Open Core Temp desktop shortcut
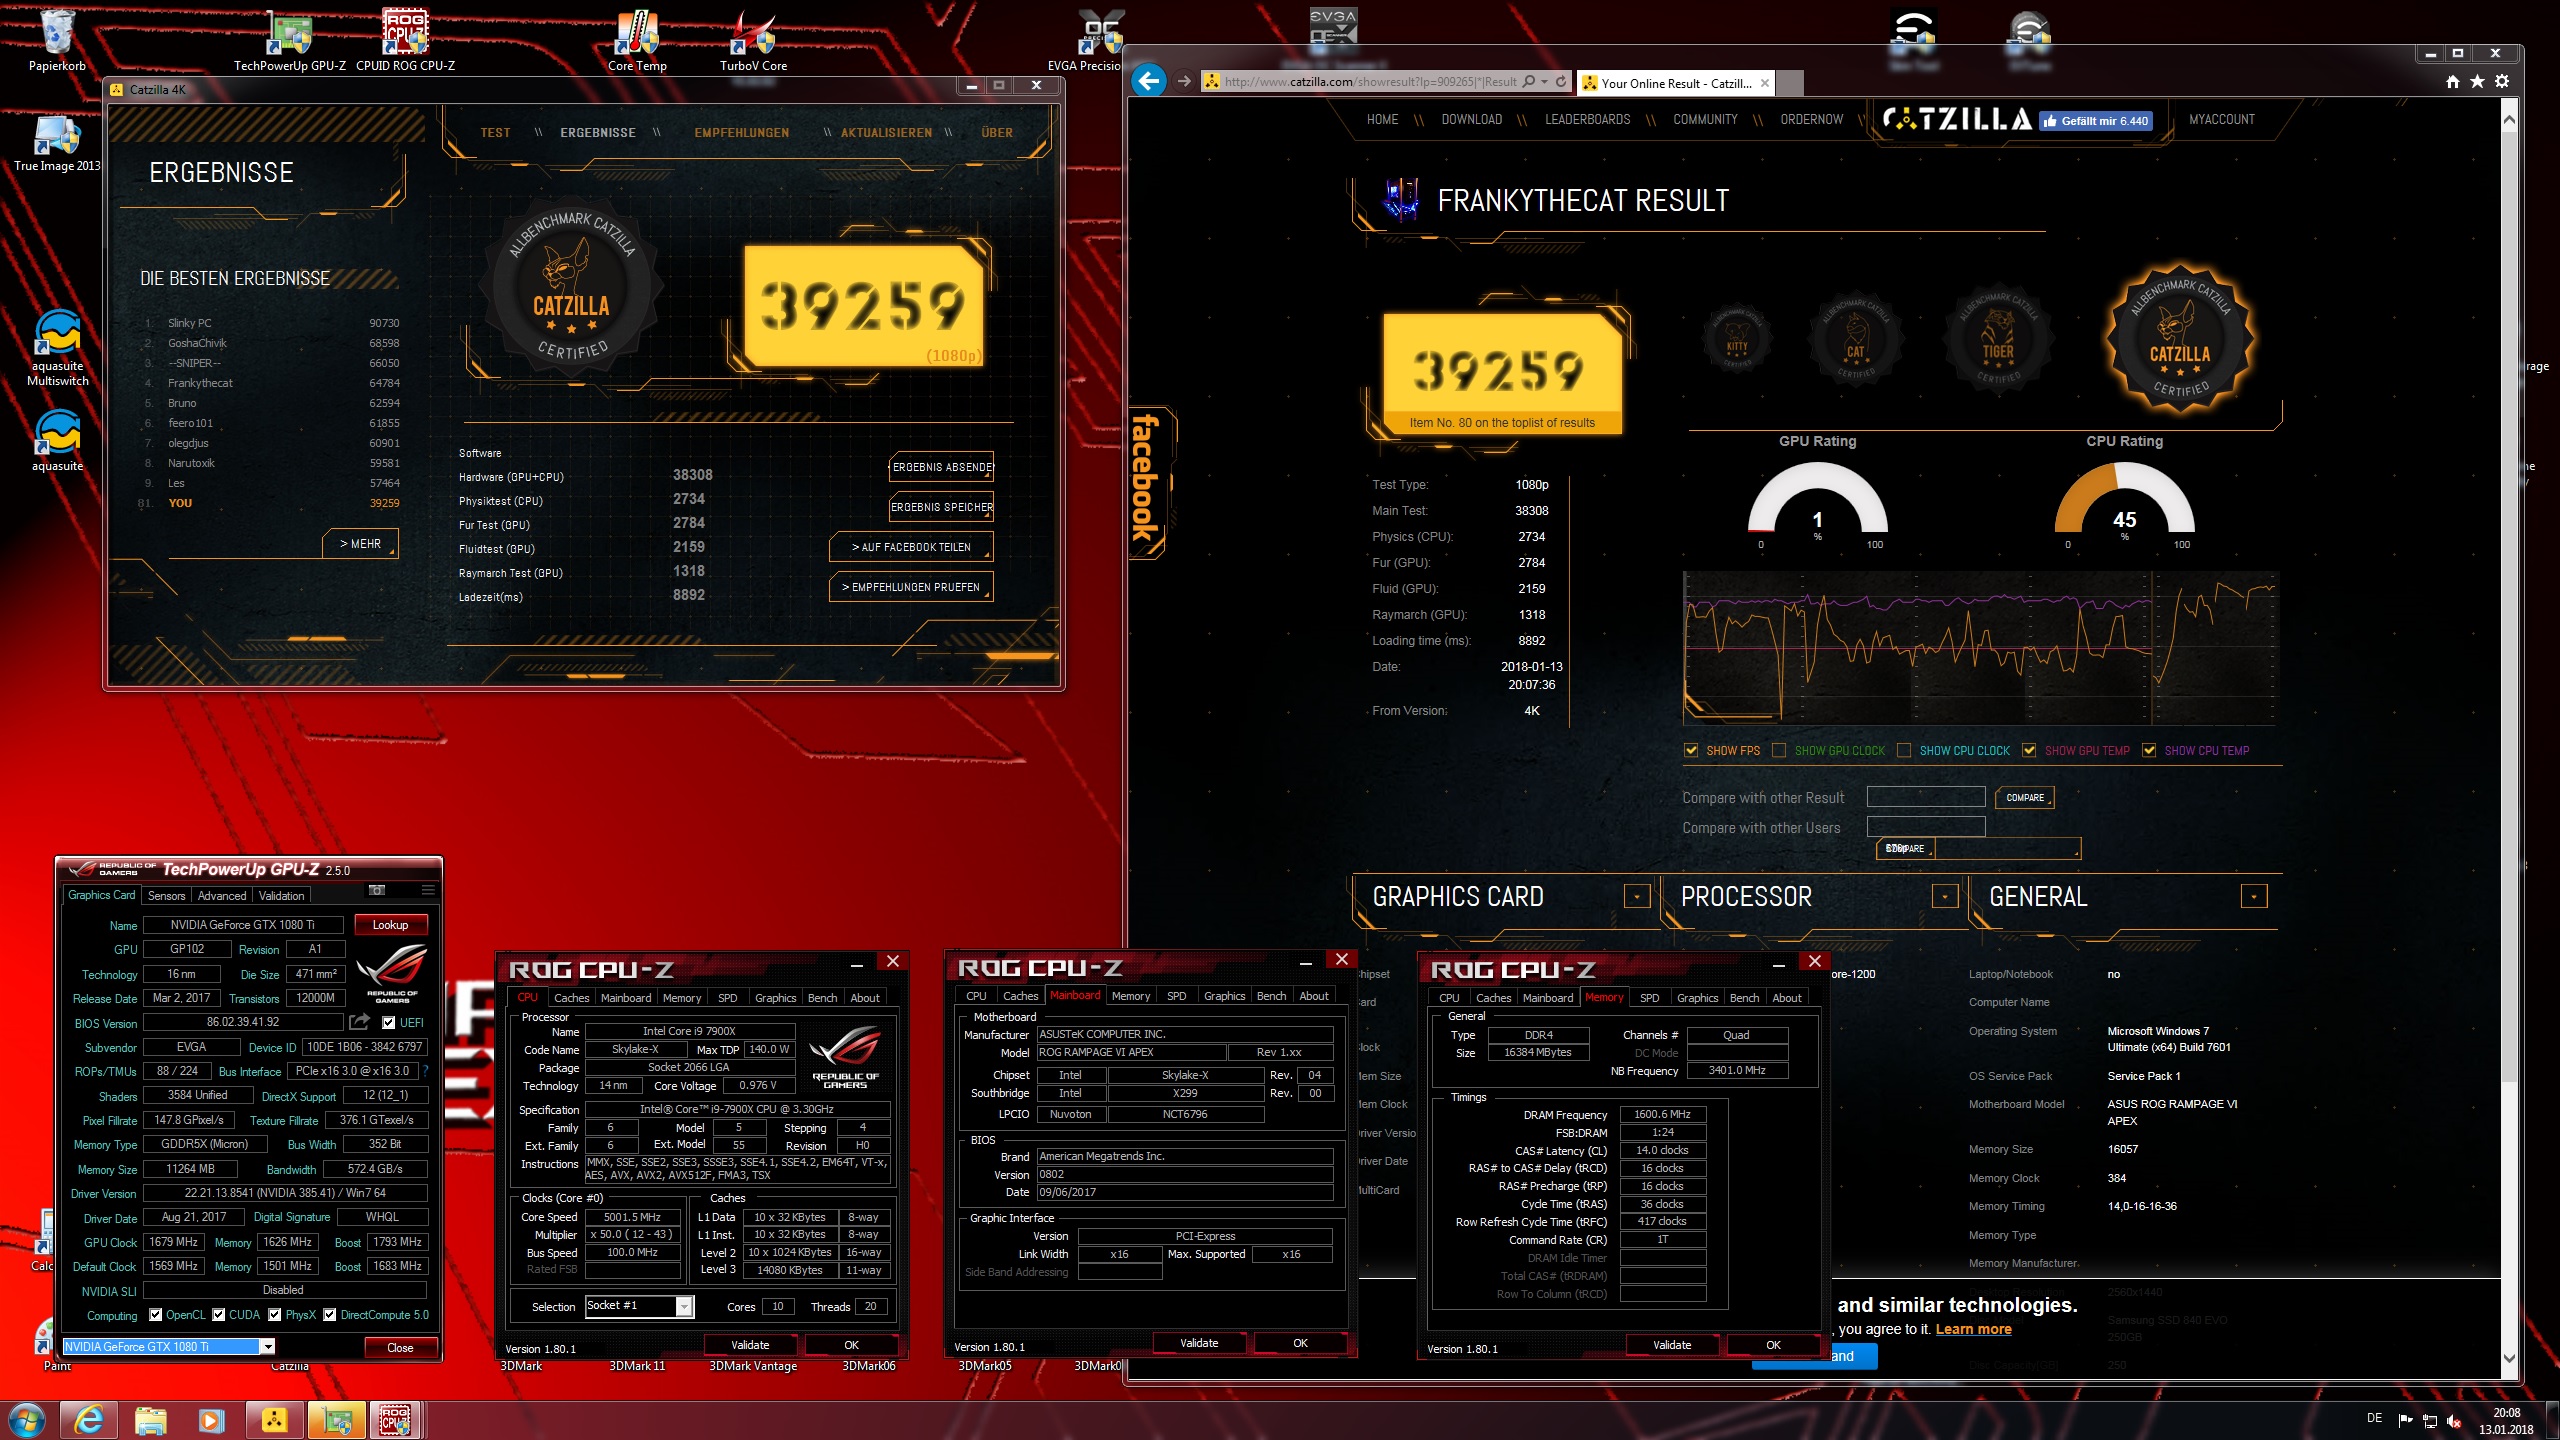The image size is (2560, 1440). (637, 40)
